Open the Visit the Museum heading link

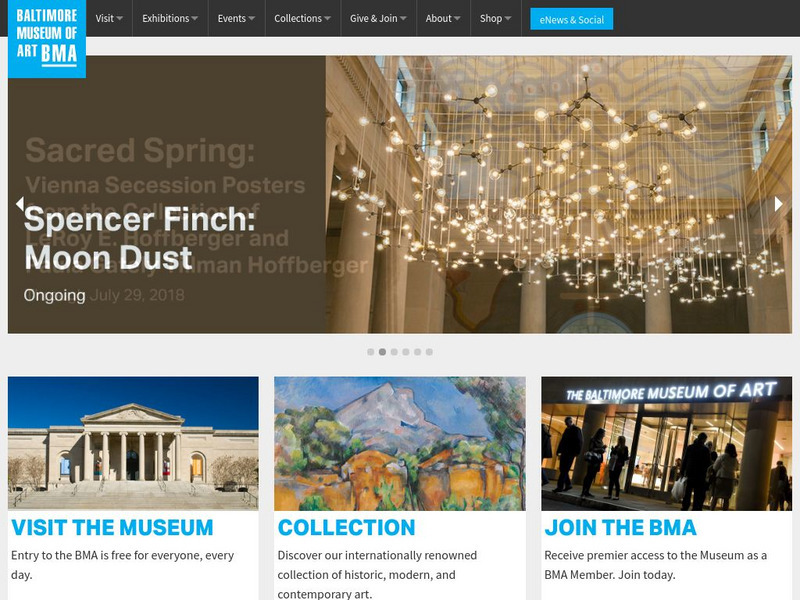point(112,528)
